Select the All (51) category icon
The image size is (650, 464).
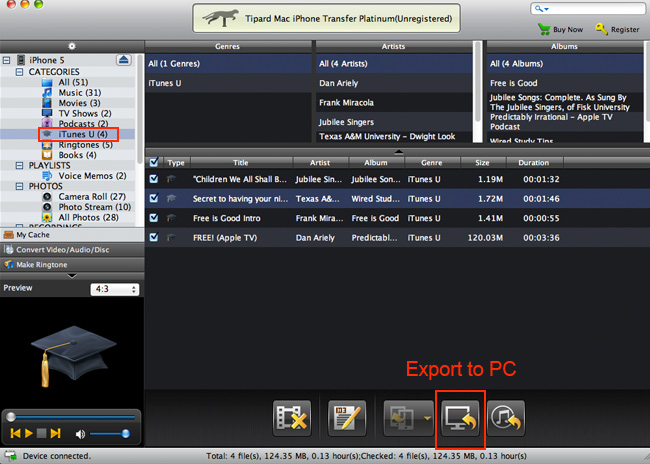47,82
